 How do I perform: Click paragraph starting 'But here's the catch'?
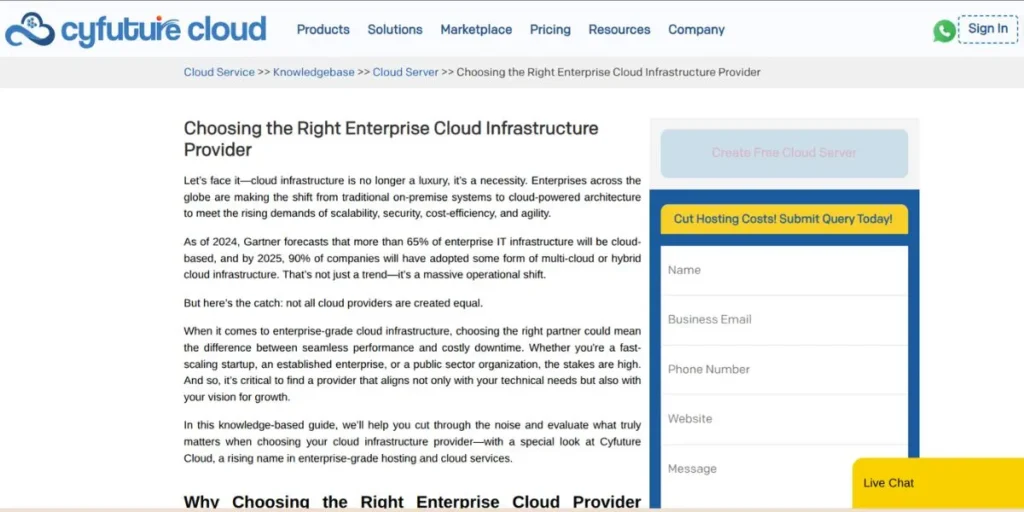click(333, 303)
